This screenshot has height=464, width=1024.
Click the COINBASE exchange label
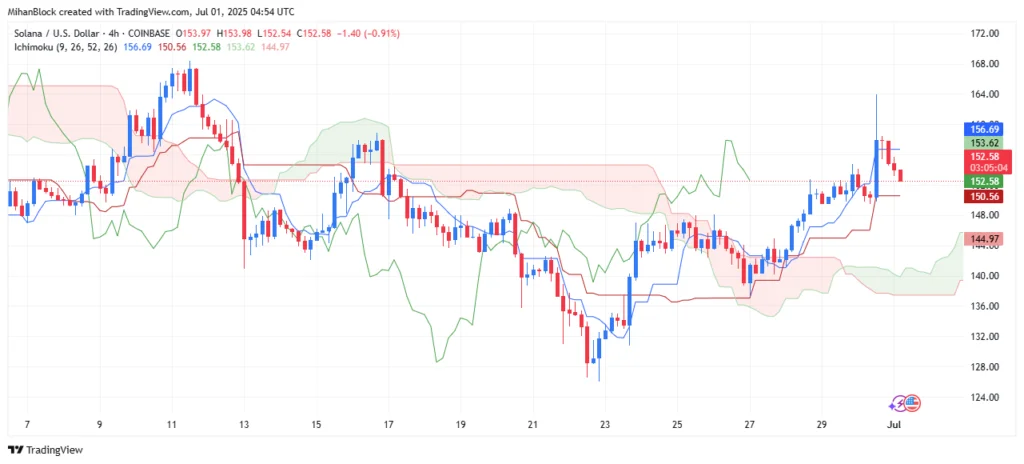[x=148, y=33]
